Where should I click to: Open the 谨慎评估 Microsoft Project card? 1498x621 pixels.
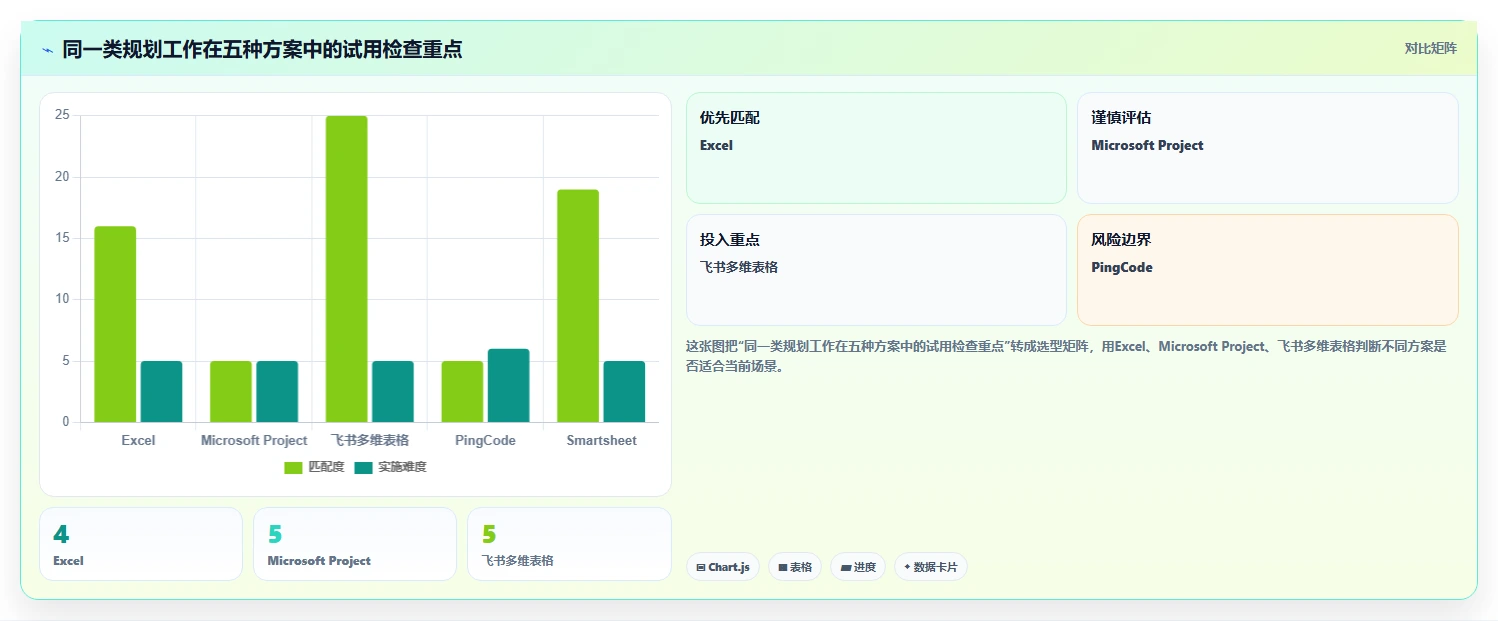point(1268,148)
